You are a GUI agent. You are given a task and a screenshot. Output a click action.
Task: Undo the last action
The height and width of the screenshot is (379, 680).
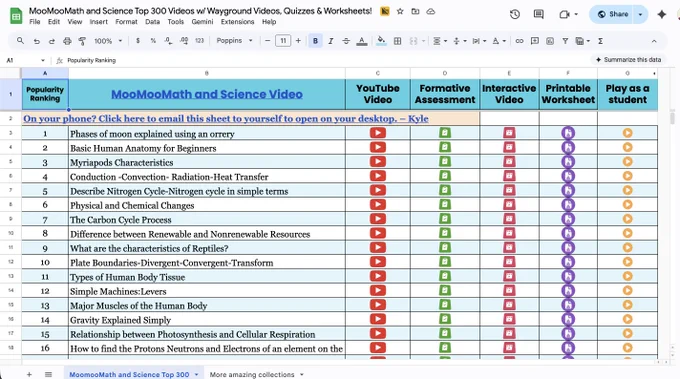[36, 41]
